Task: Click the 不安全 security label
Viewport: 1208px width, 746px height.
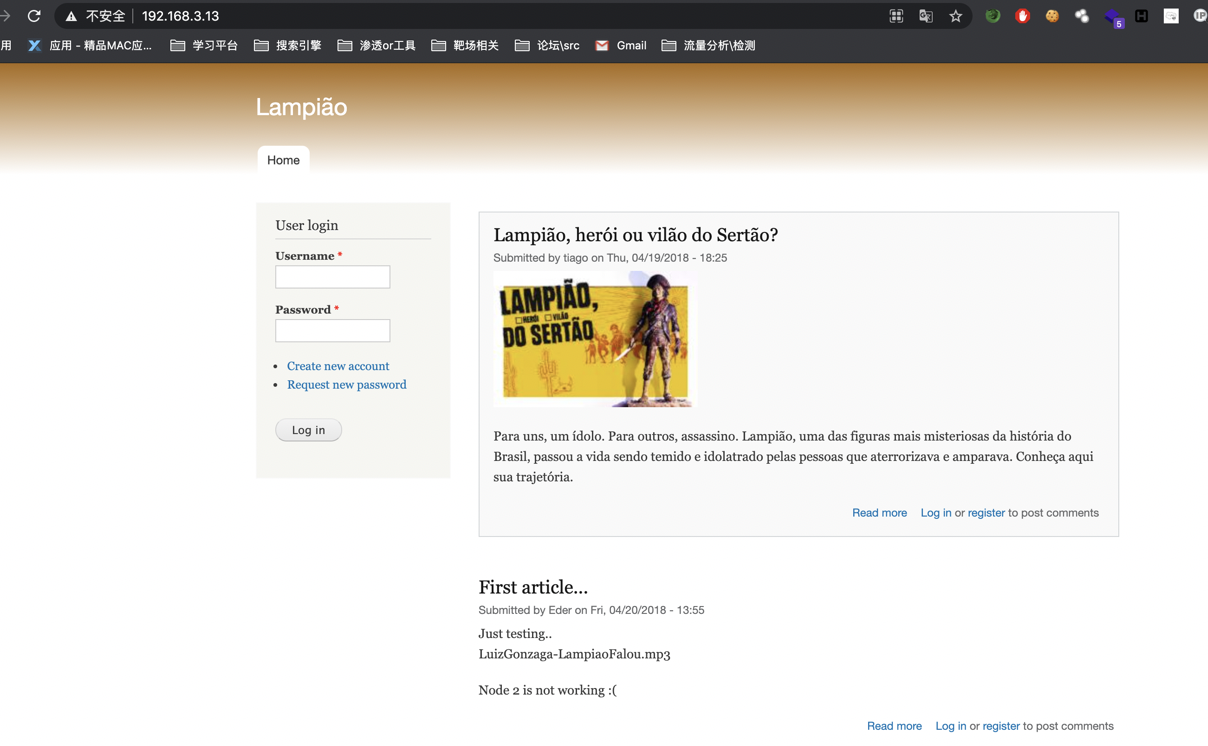Action: (106, 16)
